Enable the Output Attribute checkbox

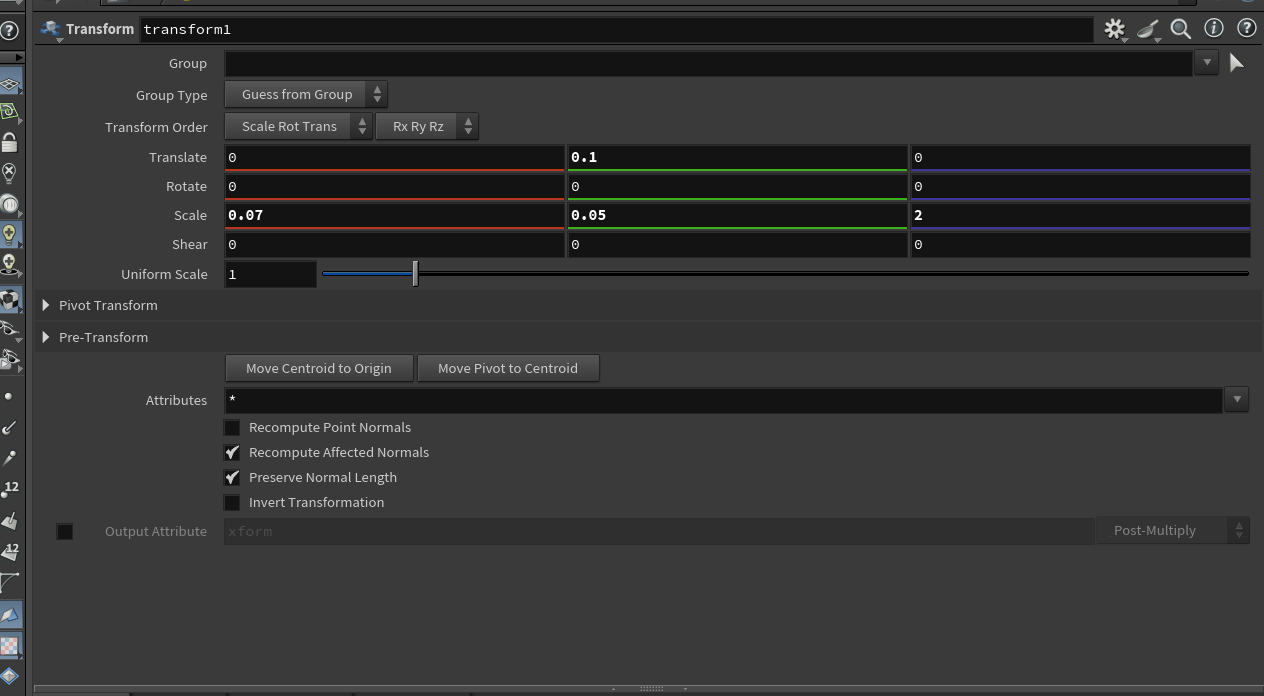coord(65,531)
